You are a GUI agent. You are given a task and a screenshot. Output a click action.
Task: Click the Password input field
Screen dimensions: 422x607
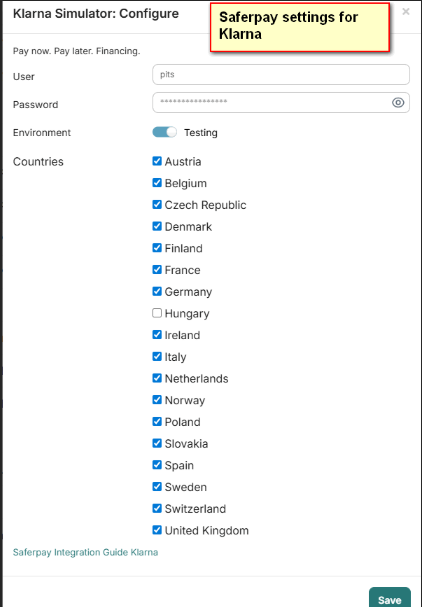[x=281, y=103]
